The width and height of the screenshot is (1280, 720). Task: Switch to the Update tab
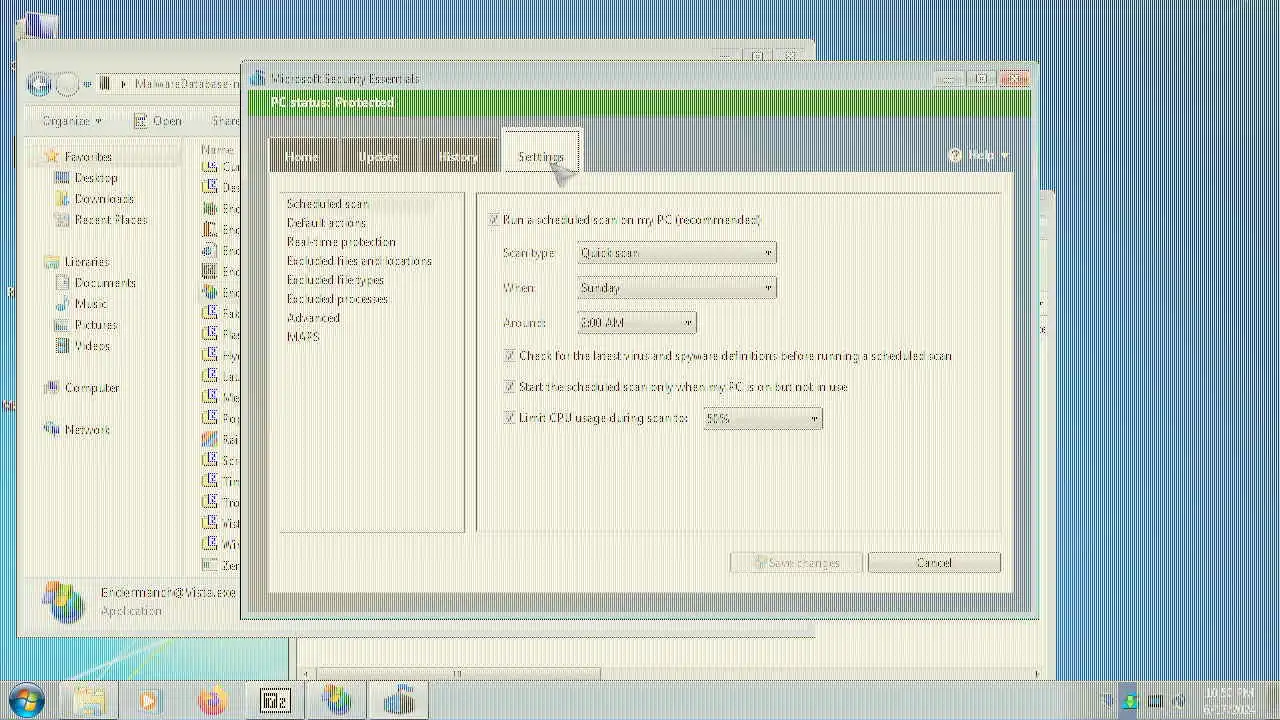click(378, 157)
